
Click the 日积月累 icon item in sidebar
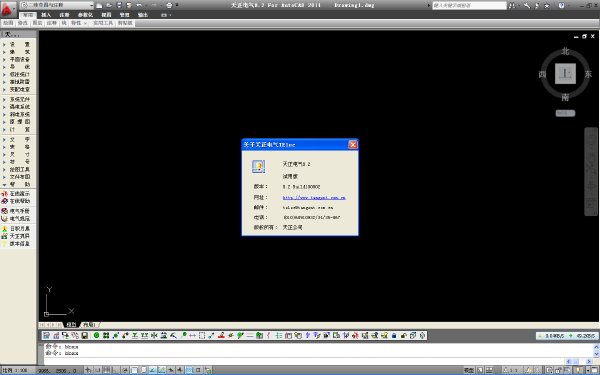tap(16, 229)
